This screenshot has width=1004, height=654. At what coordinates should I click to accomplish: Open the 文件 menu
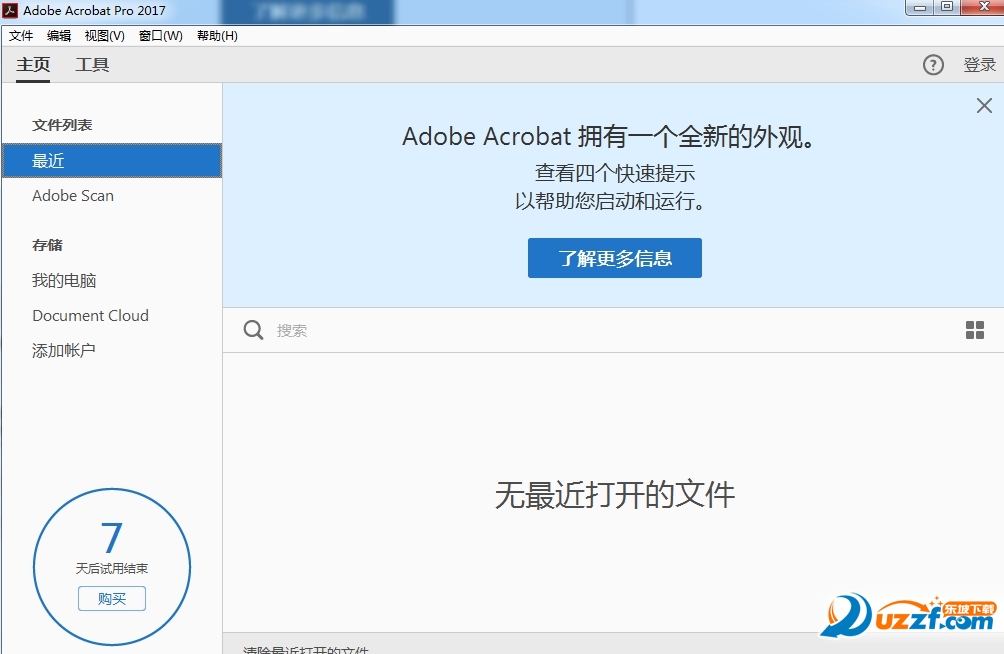coord(21,36)
